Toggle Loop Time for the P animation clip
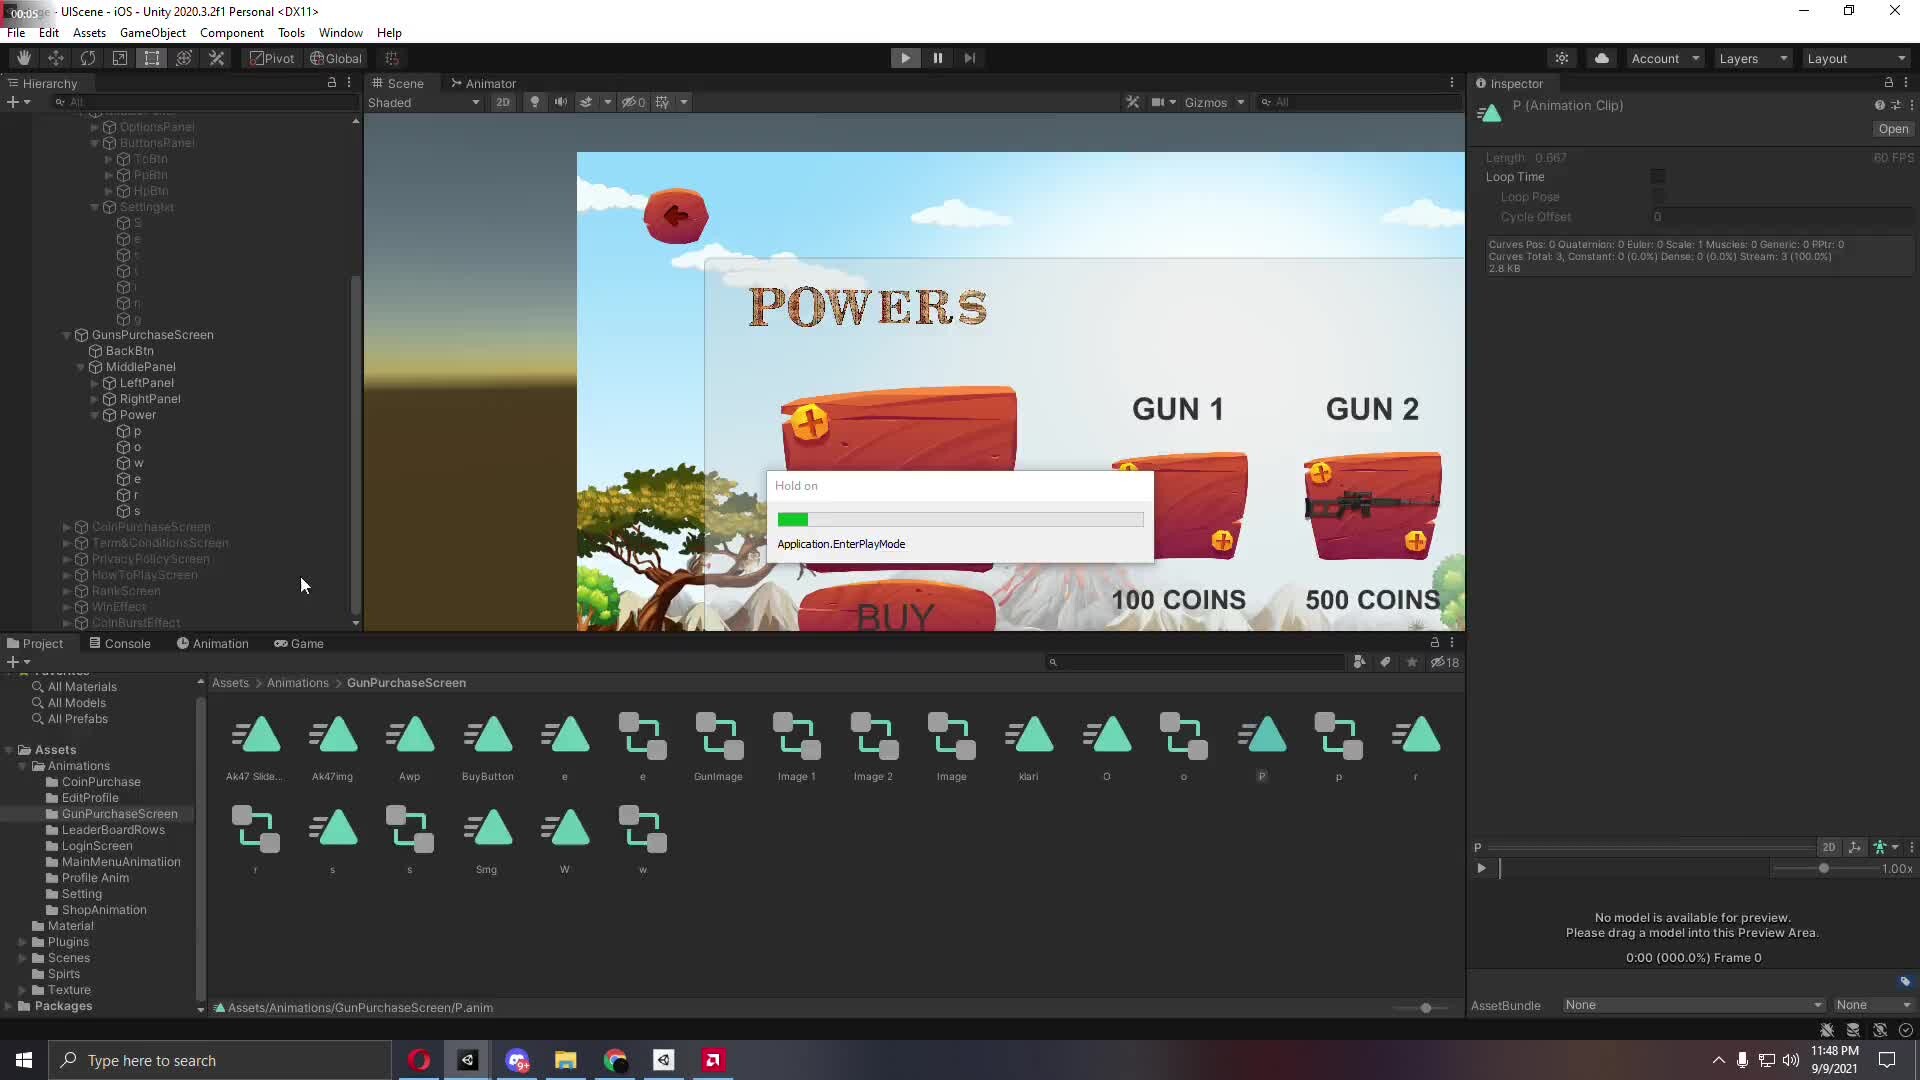The image size is (1920, 1080). coord(1657,176)
